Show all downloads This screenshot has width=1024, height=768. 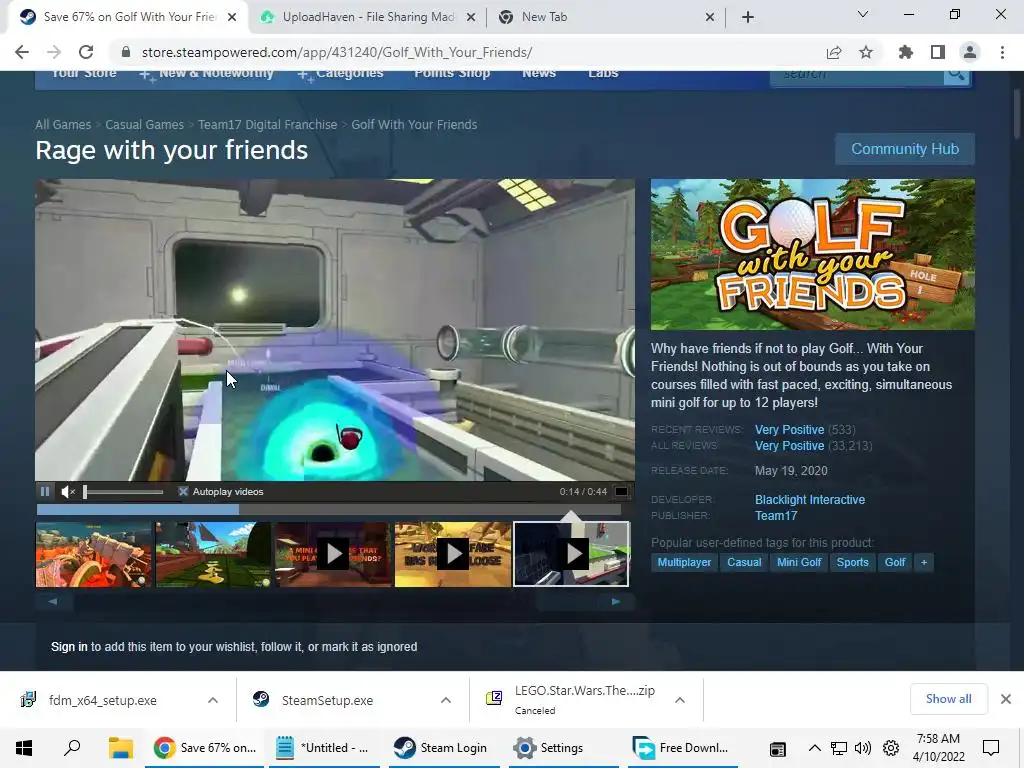[948, 699]
